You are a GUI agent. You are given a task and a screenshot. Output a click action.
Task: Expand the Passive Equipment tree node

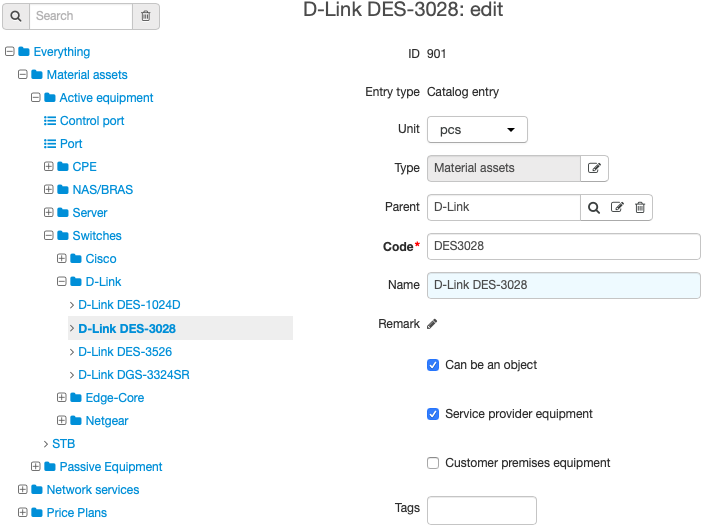click(x=35, y=467)
